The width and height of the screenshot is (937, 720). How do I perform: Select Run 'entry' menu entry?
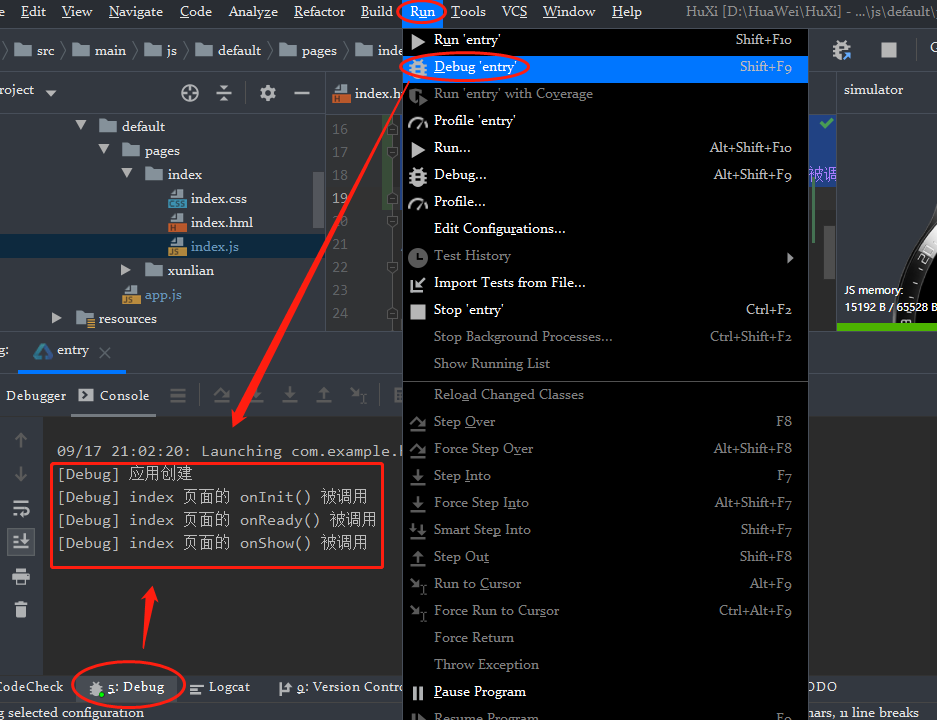pyautogui.click(x=605, y=40)
